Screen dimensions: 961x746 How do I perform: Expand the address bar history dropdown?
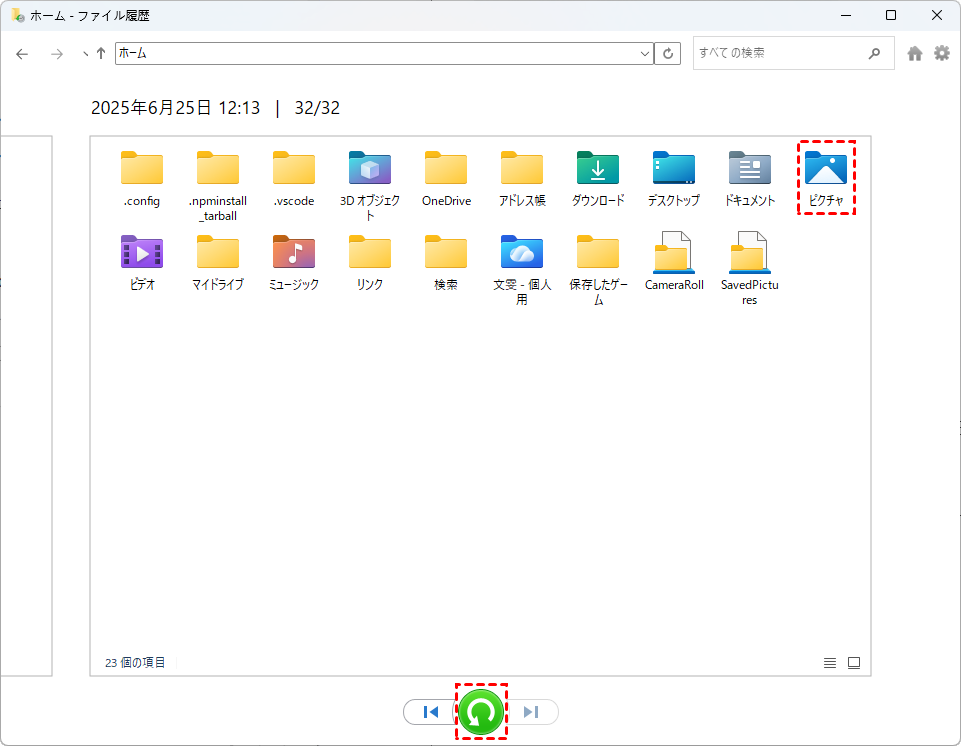tap(645, 53)
